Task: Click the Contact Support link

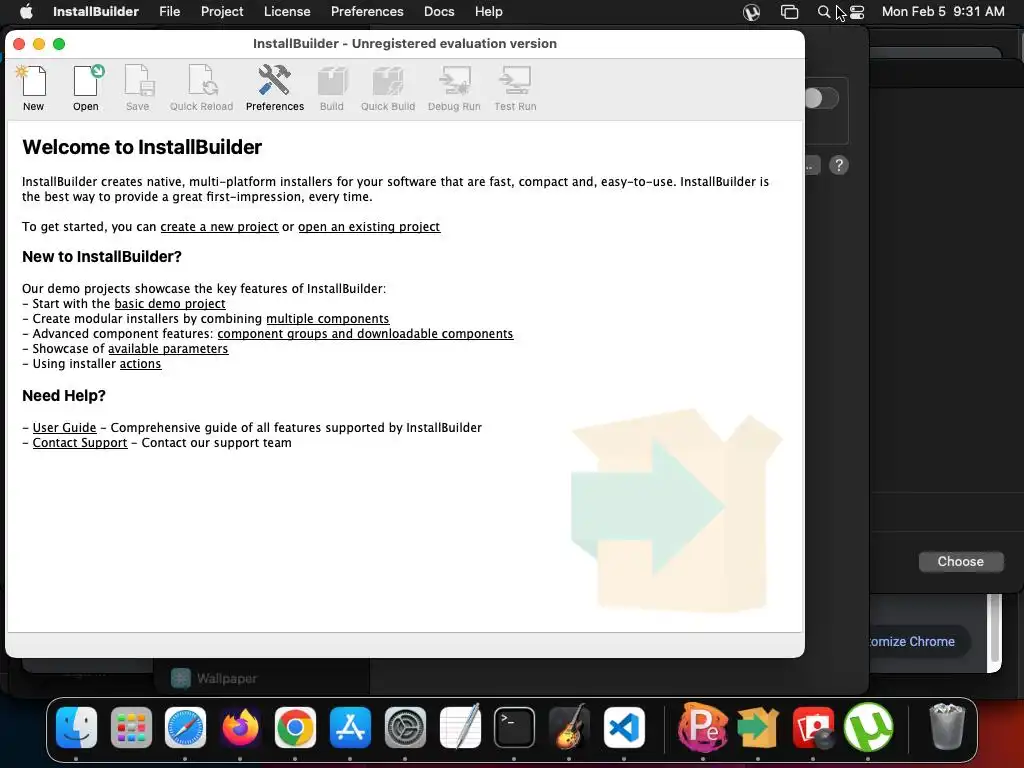Action: 80,443
